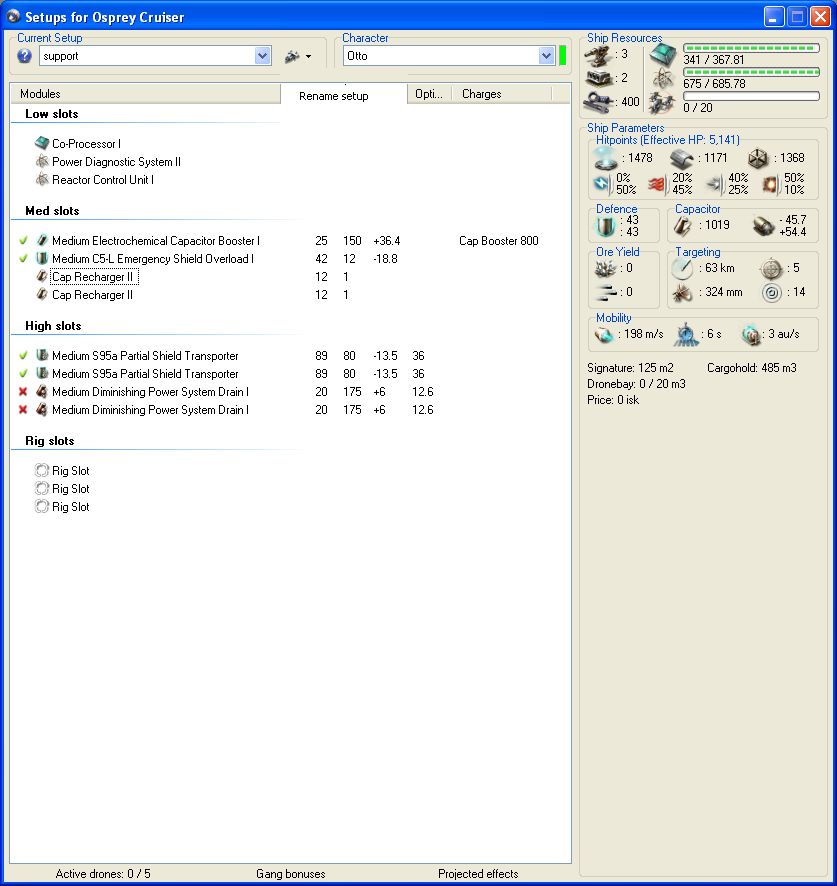Open Projected effects in the status bar
The image size is (837, 886).
[x=478, y=874]
